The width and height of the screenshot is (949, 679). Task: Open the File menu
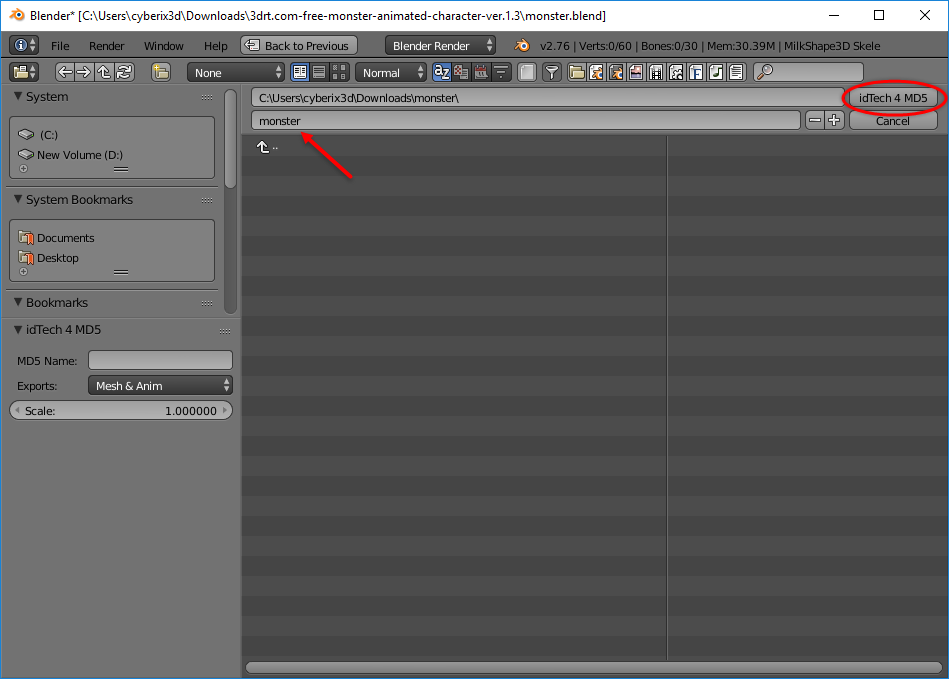[60, 46]
